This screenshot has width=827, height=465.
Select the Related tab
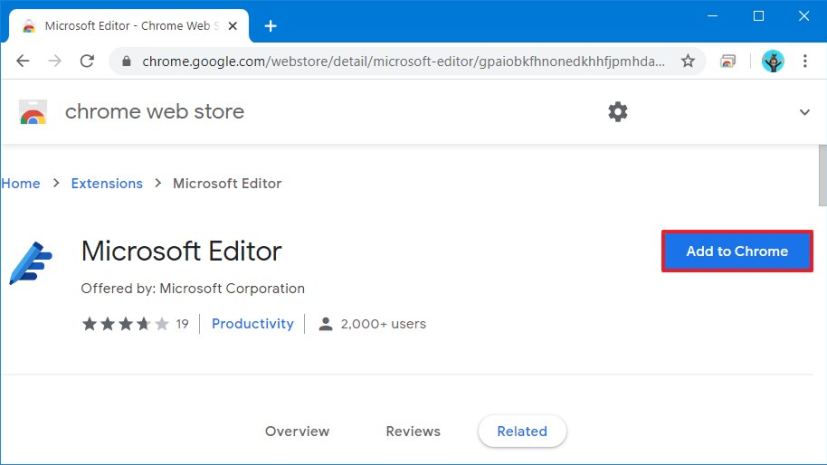(x=522, y=431)
